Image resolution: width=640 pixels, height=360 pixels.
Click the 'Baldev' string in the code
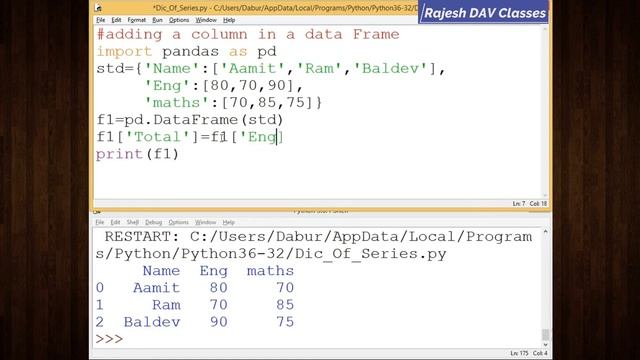(391, 69)
